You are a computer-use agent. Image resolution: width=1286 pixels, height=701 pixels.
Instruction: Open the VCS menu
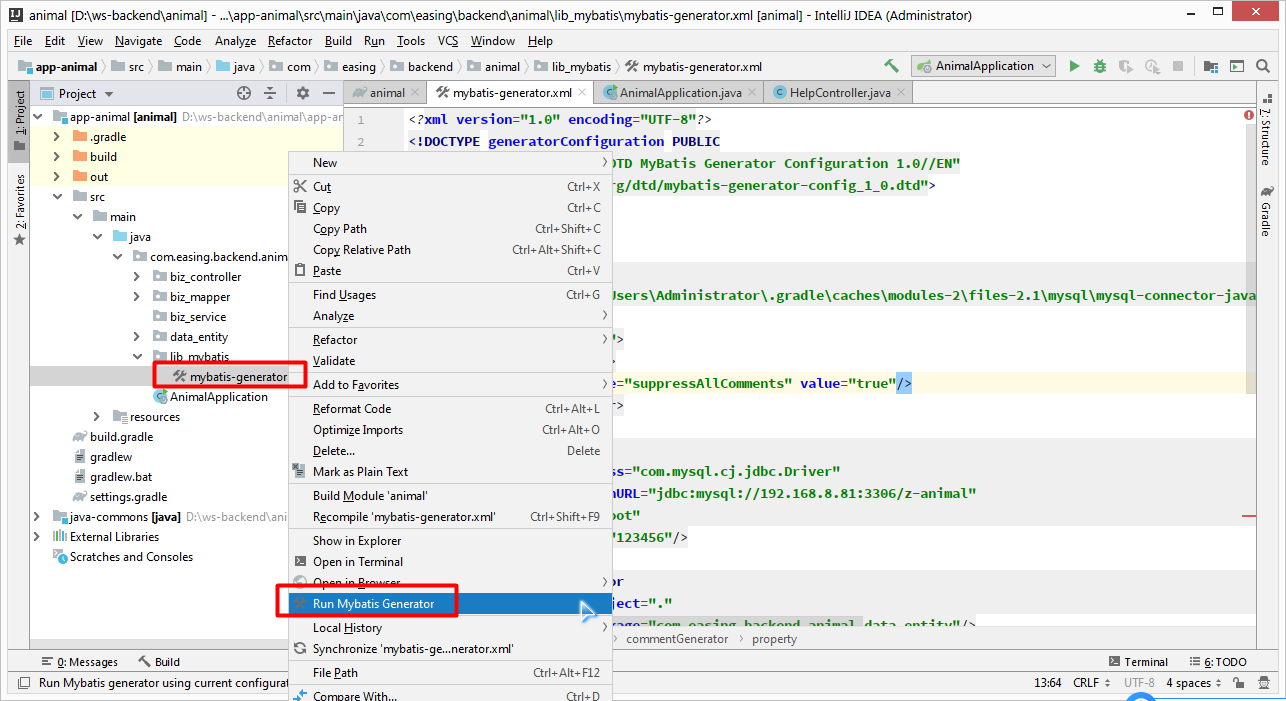(448, 41)
